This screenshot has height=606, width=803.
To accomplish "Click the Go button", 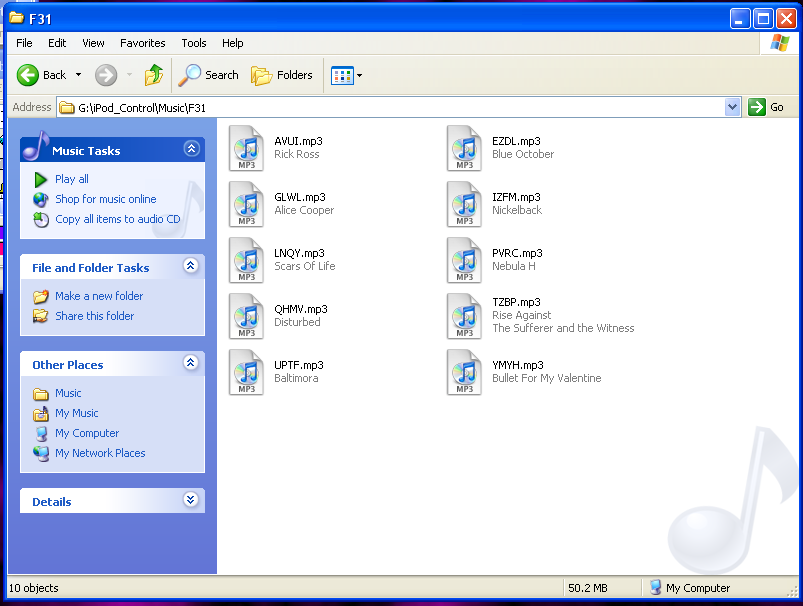I will (766, 107).
